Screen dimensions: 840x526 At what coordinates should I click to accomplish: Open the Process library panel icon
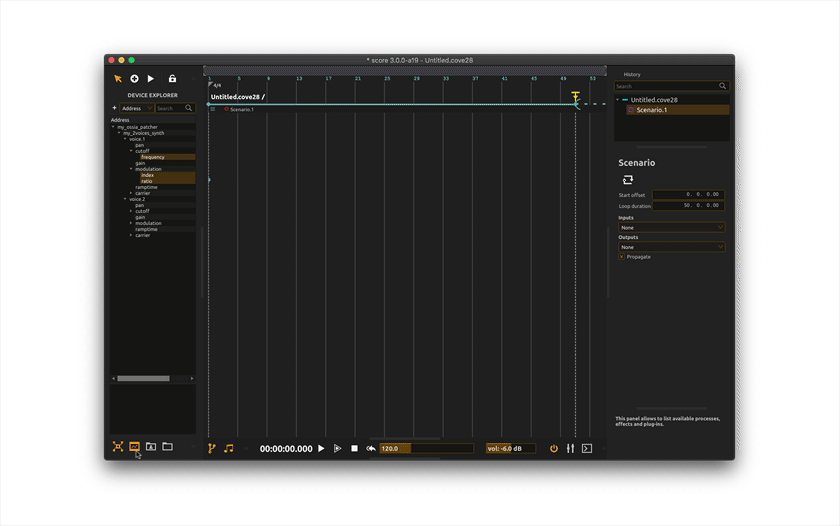tap(134, 447)
